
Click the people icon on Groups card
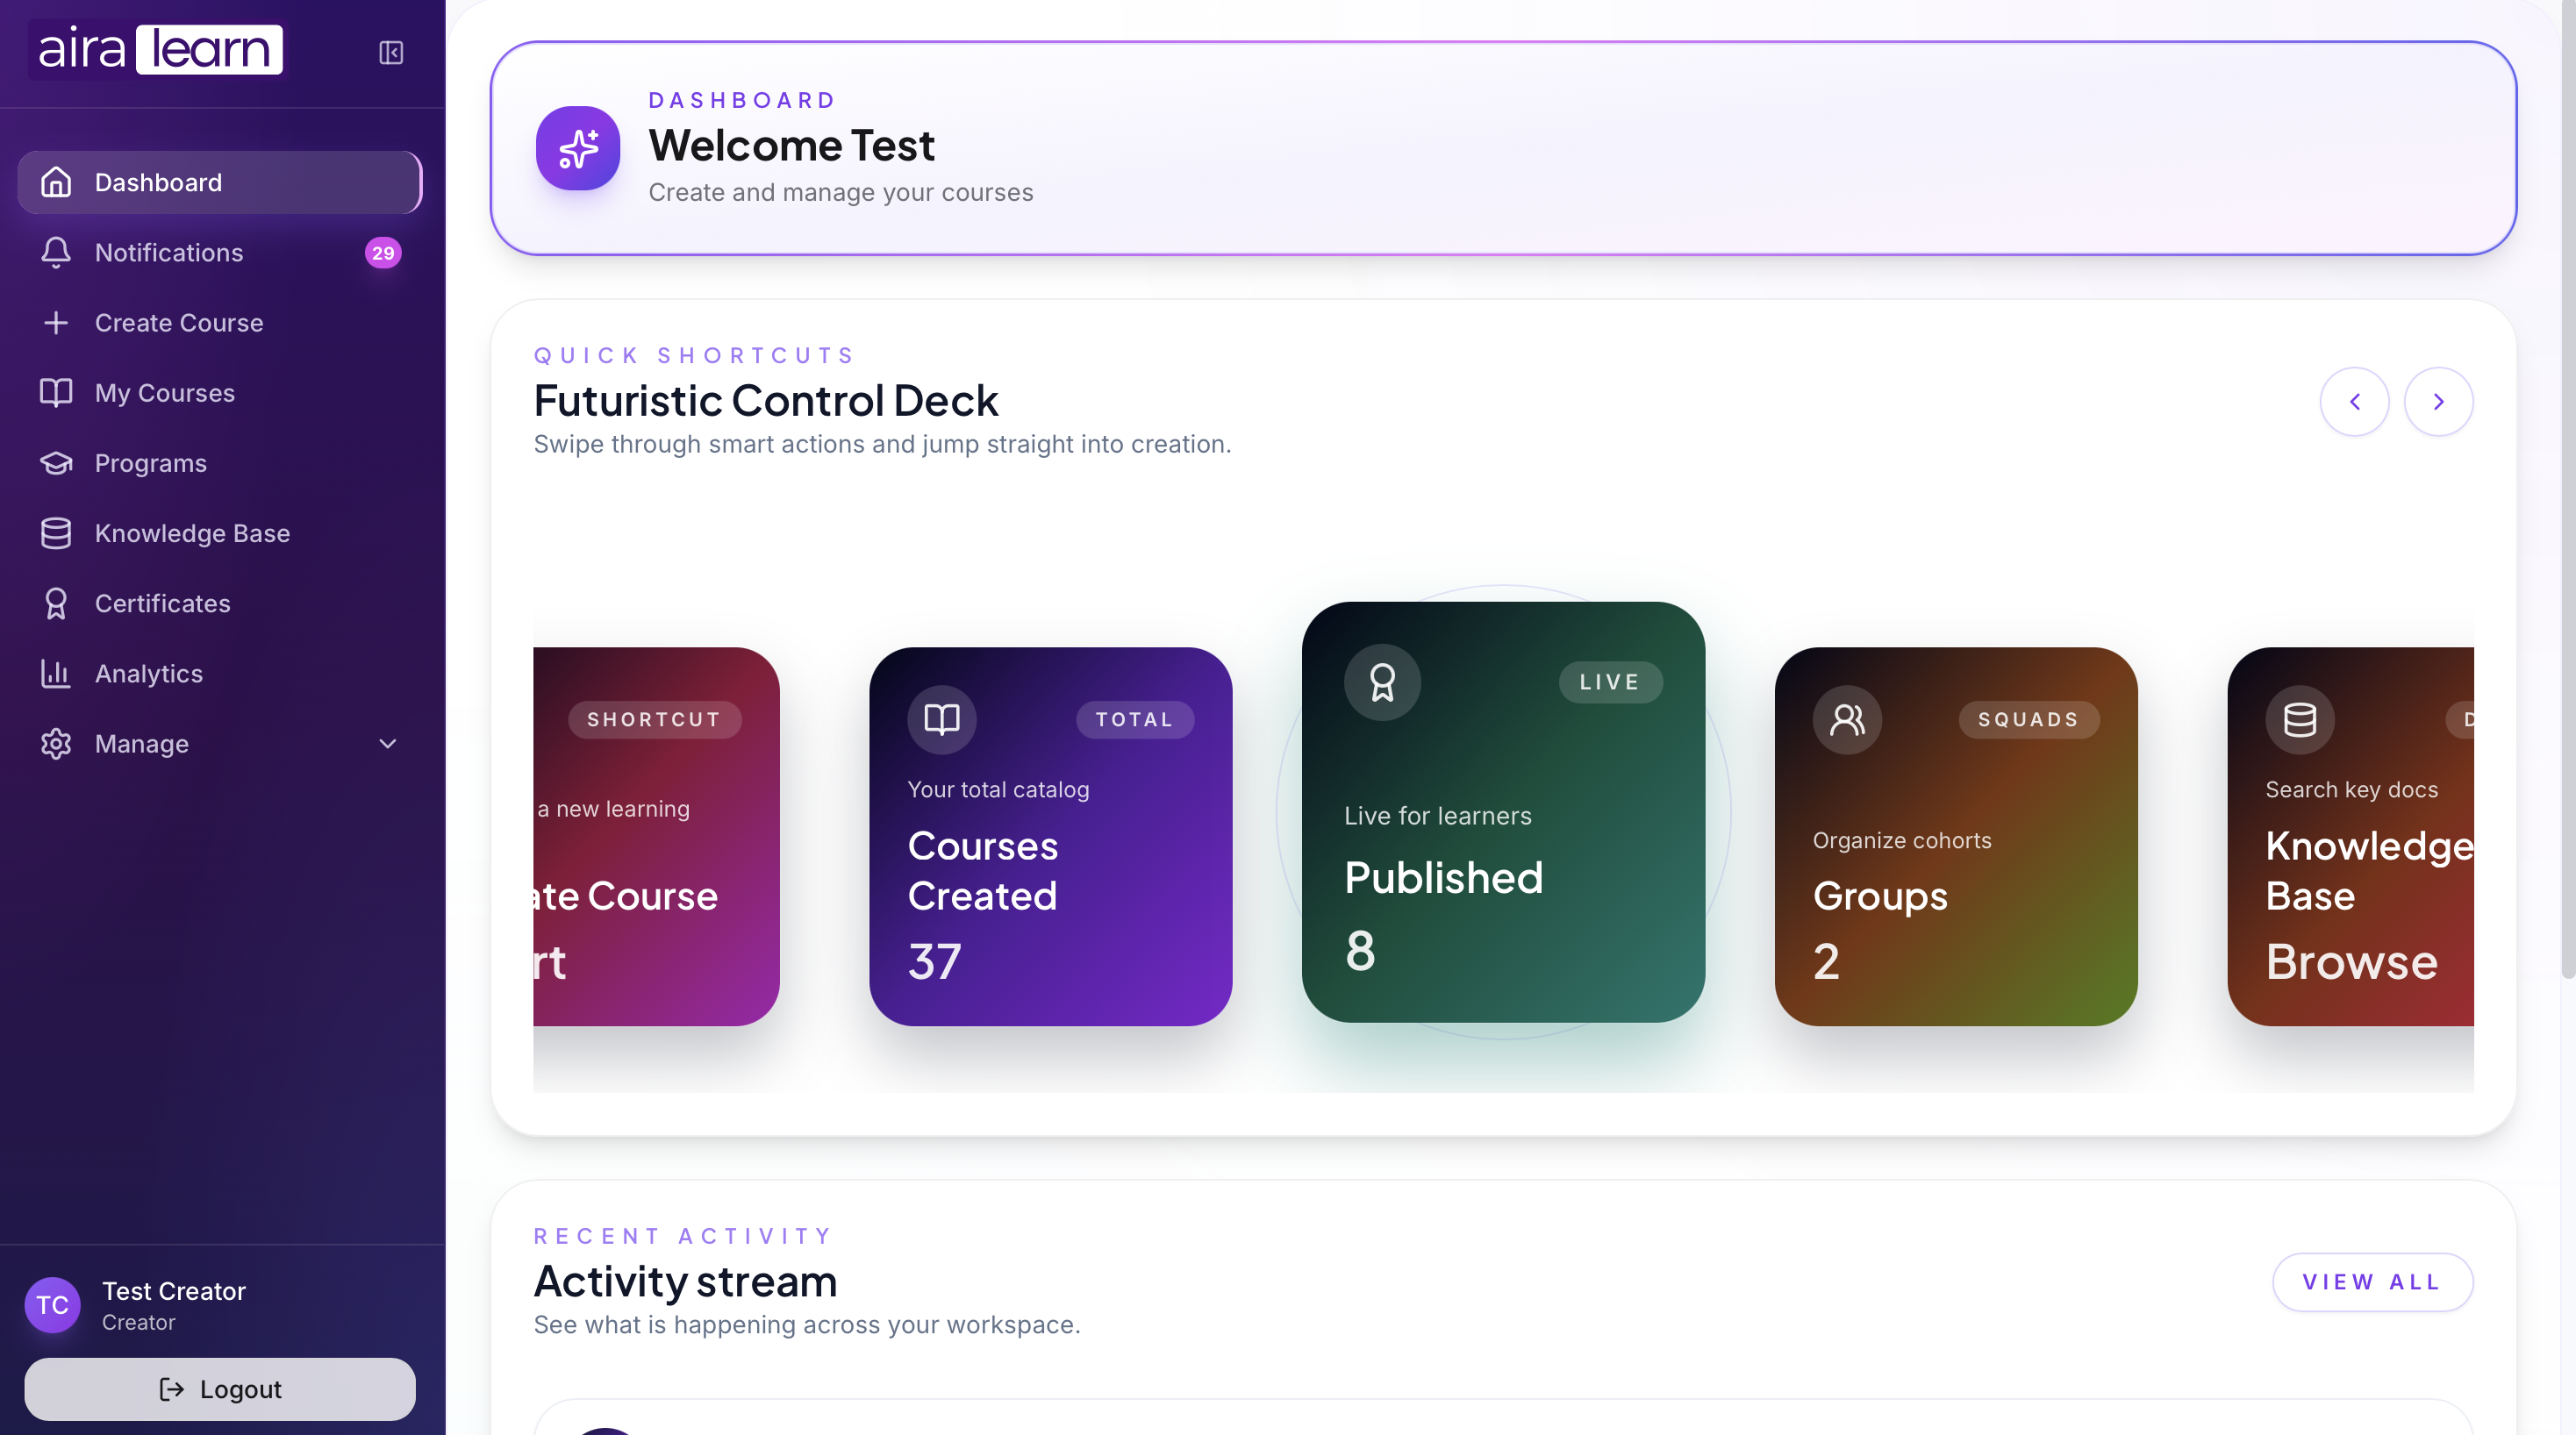[1847, 719]
